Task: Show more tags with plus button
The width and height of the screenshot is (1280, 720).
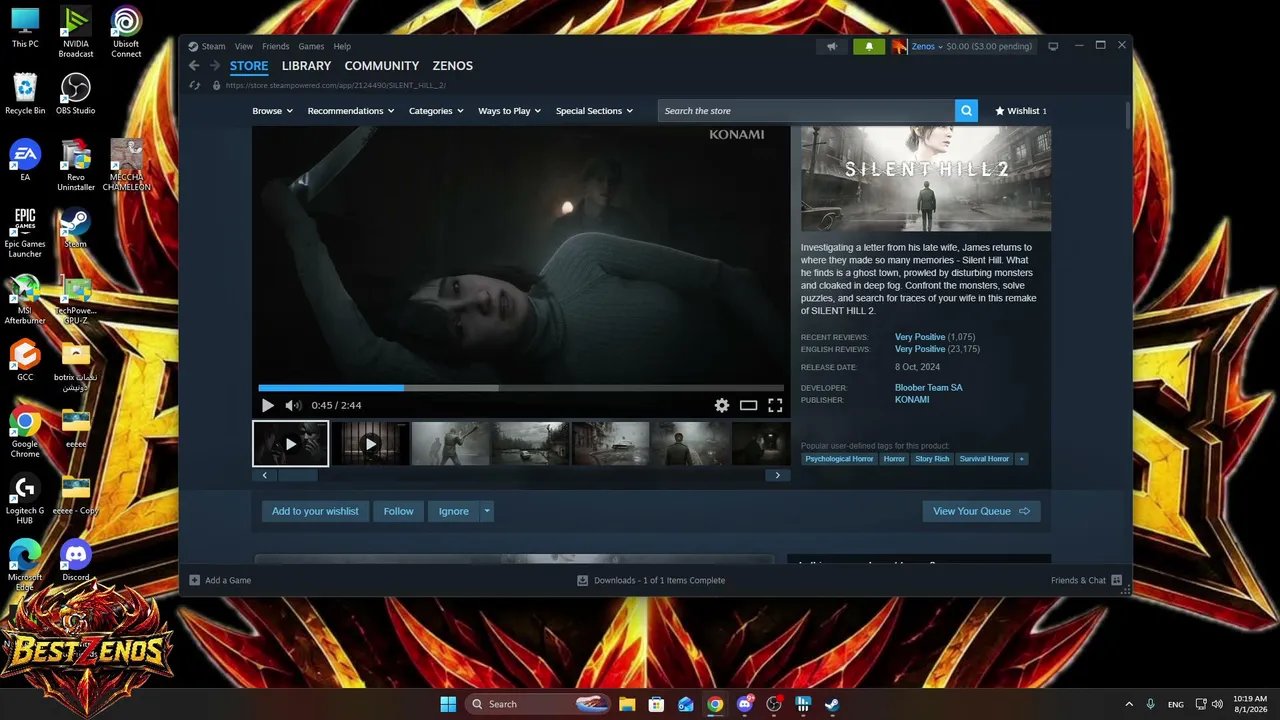Action: click(1021, 459)
